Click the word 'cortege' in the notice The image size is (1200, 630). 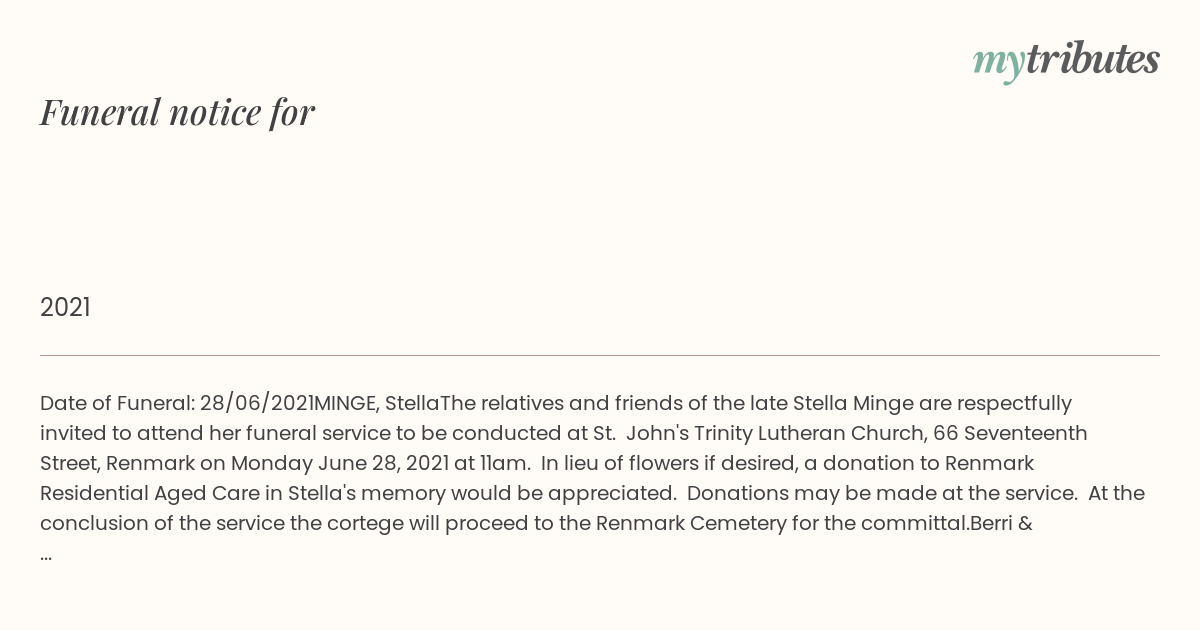pos(367,523)
